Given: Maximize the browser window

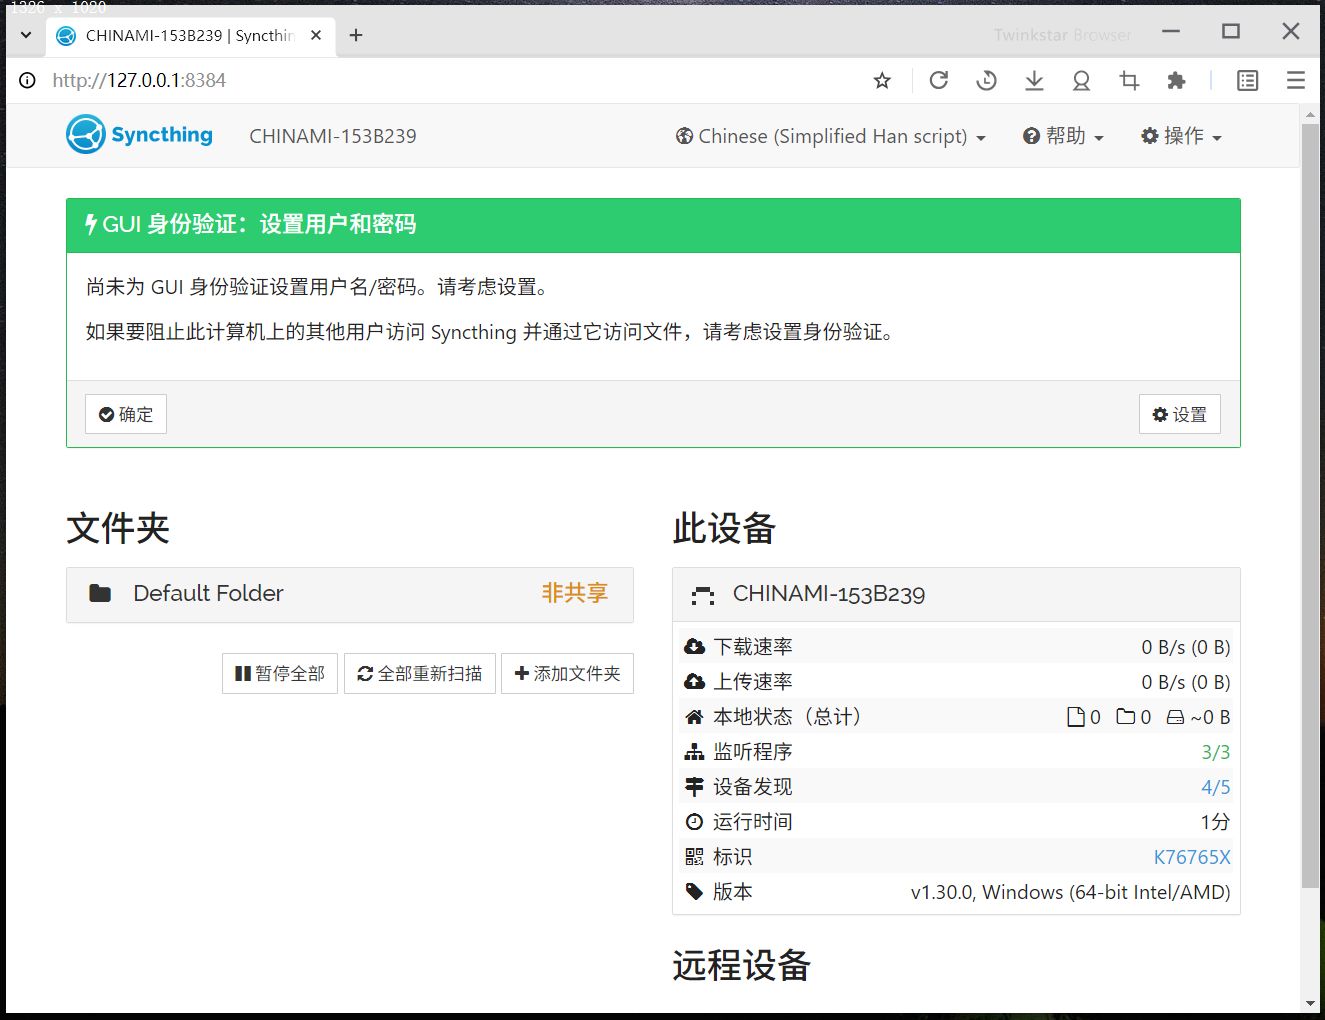Looking at the screenshot, I should coord(1231,32).
